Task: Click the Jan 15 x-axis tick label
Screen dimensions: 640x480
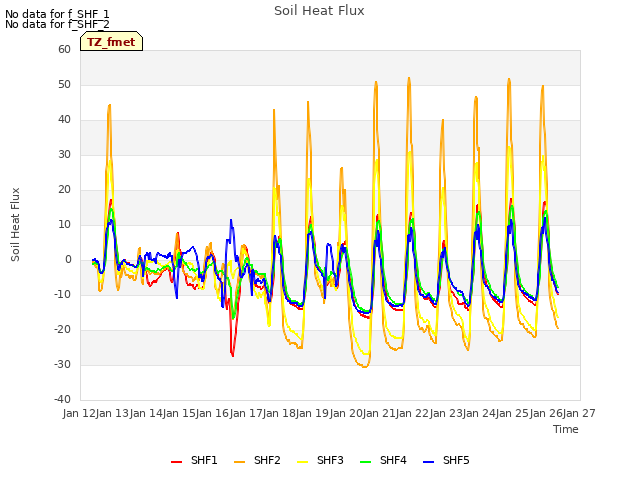Action: pyautogui.click(x=179, y=413)
